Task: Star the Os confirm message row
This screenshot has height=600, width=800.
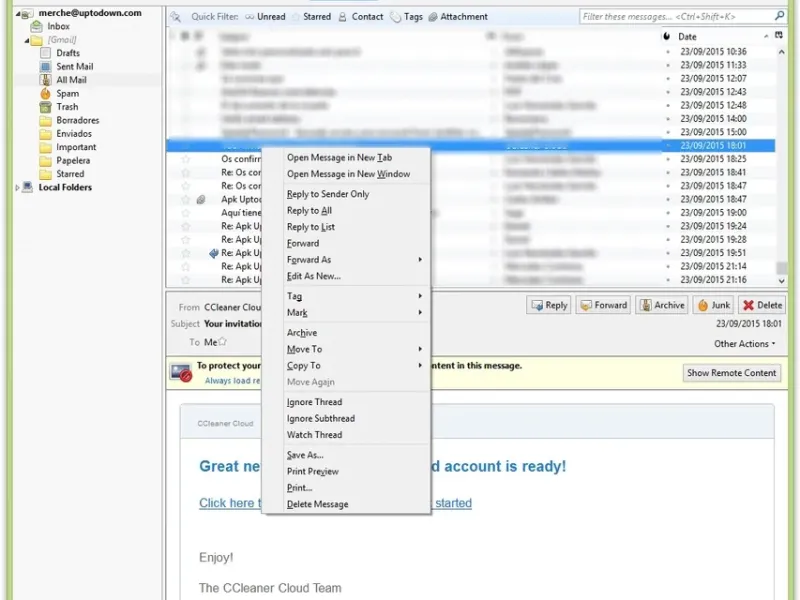Action: tap(186, 159)
